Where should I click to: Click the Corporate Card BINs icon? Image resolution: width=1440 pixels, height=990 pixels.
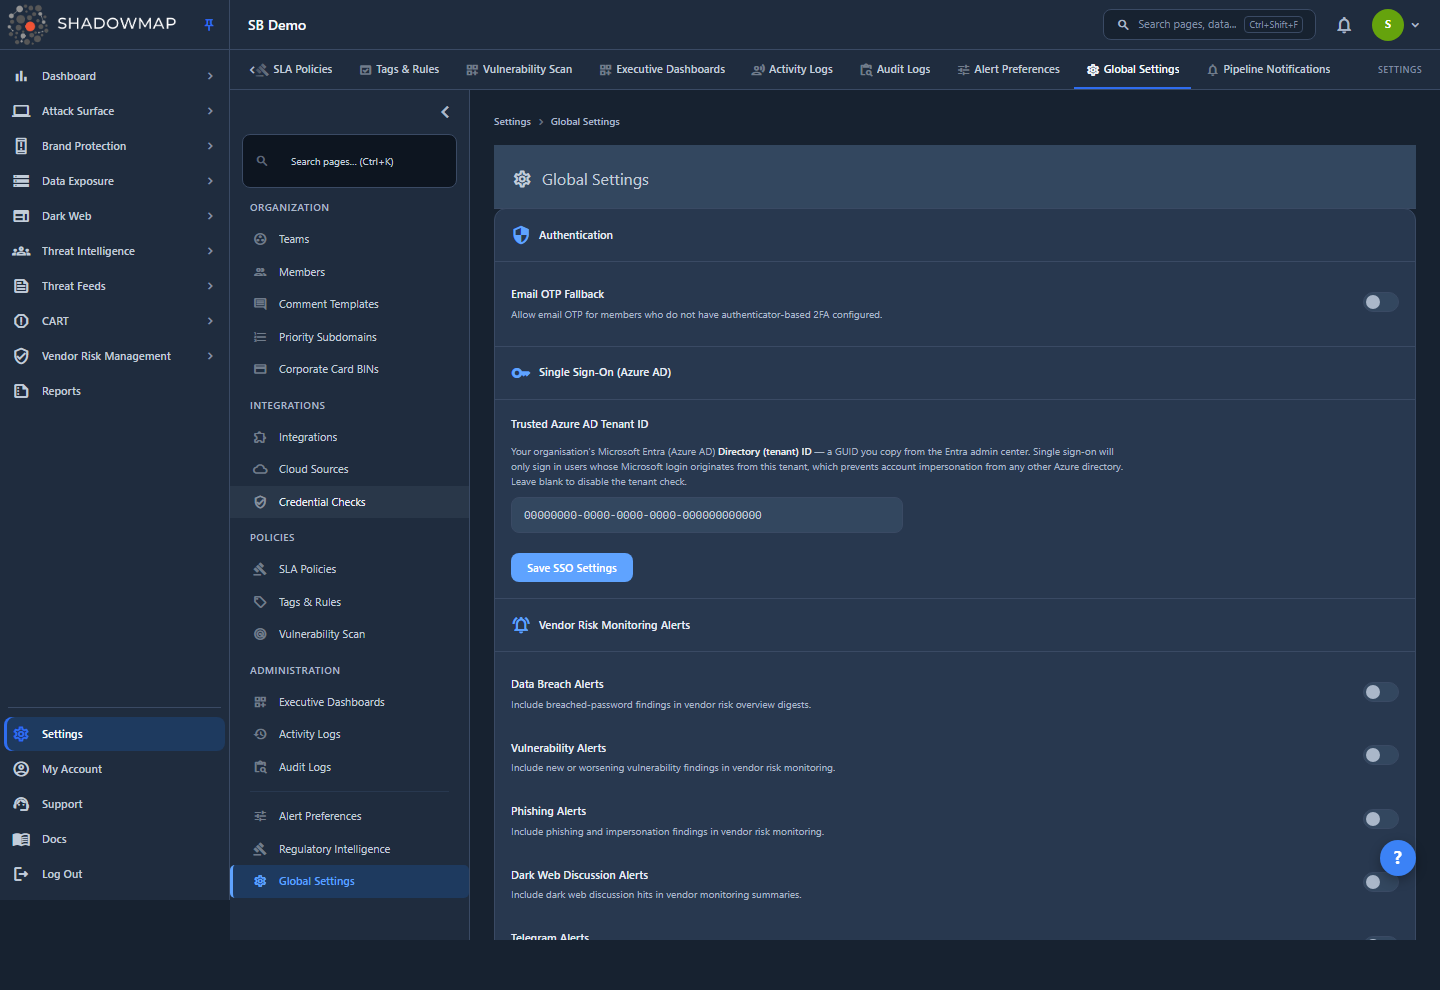coord(260,369)
